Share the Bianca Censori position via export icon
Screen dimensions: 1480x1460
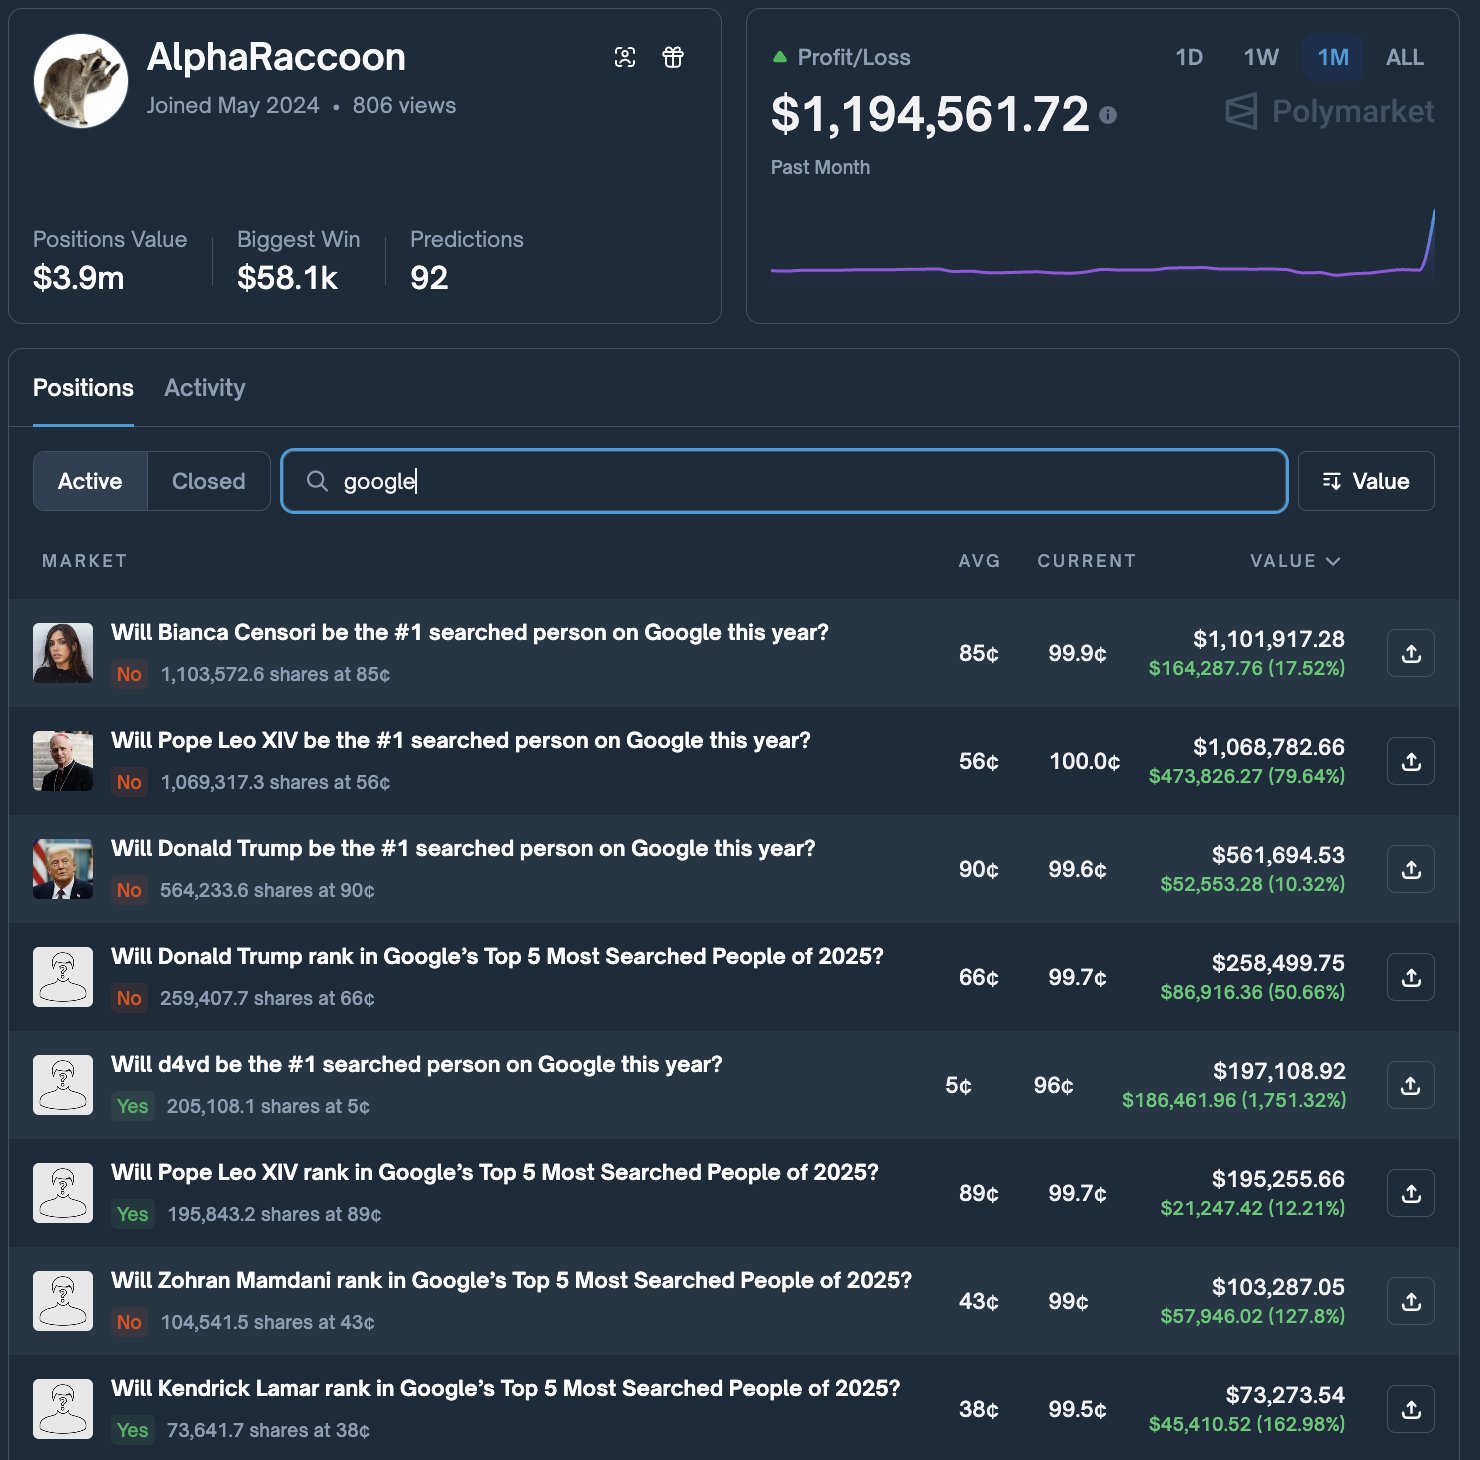coord(1410,653)
